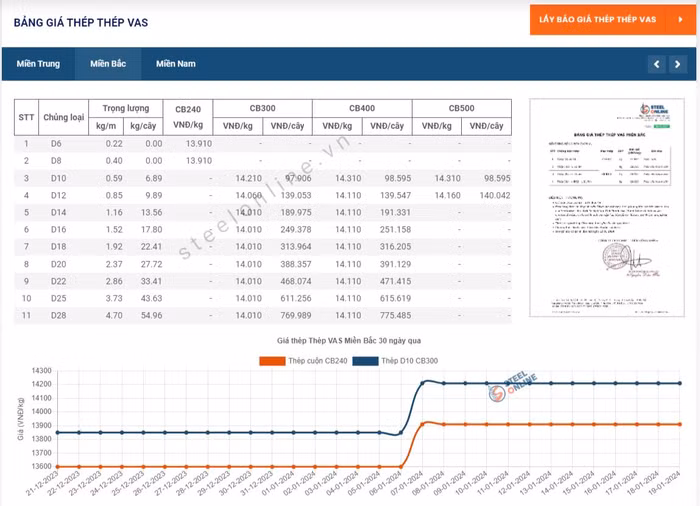
Task: Click the CB300 column header
Action: tap(262, 109)
